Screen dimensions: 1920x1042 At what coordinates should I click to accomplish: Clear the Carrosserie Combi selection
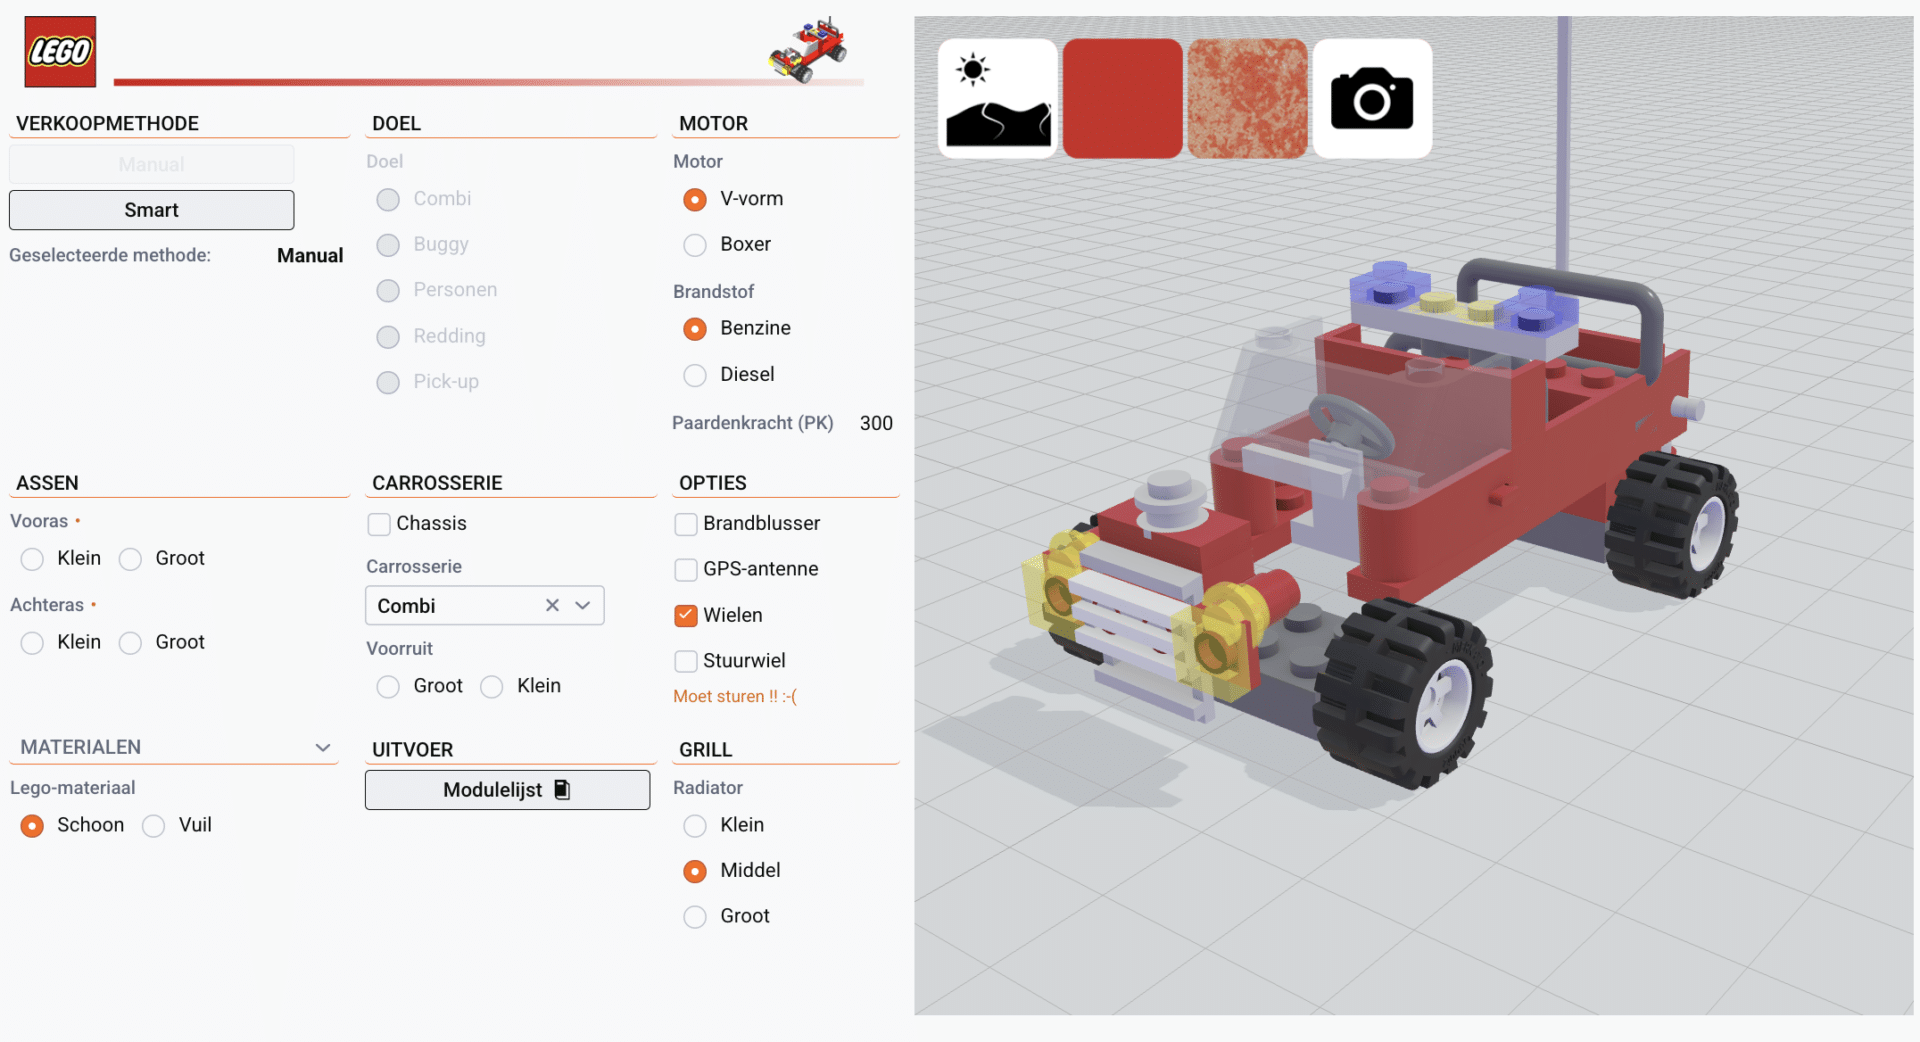click(552, 605)
